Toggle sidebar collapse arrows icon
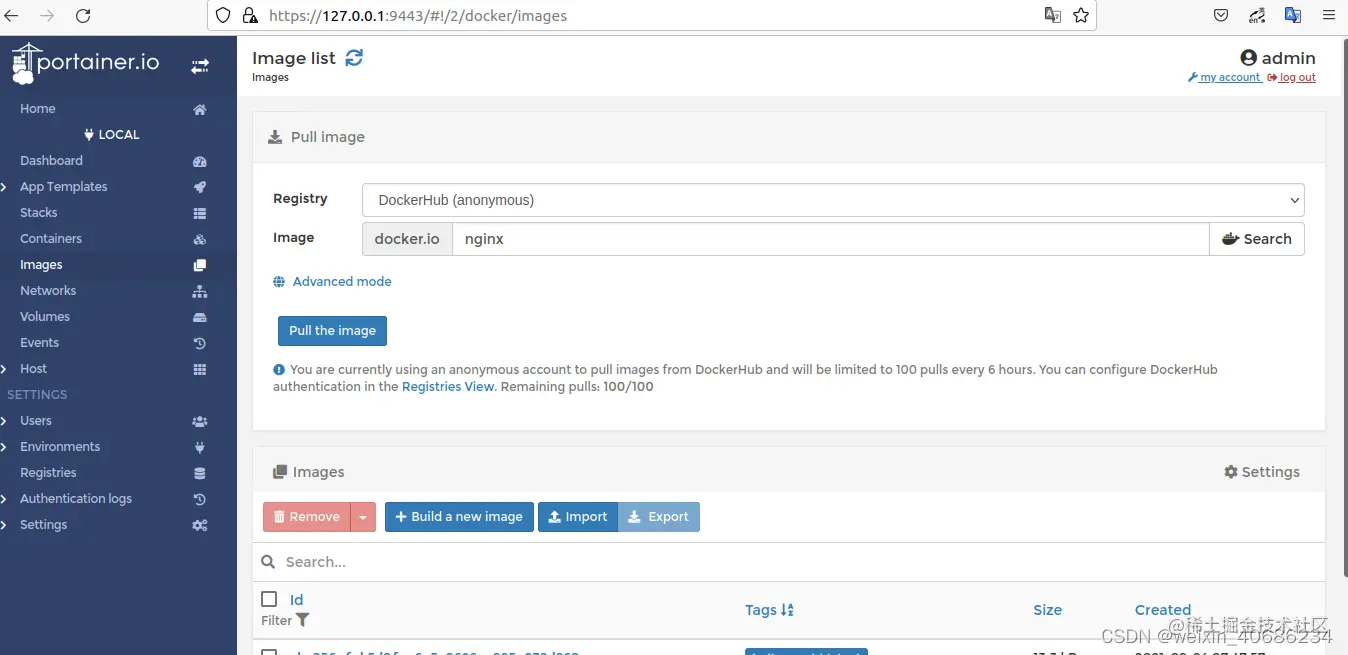This screenshot has height=655, width=1348. pos(200,66)
